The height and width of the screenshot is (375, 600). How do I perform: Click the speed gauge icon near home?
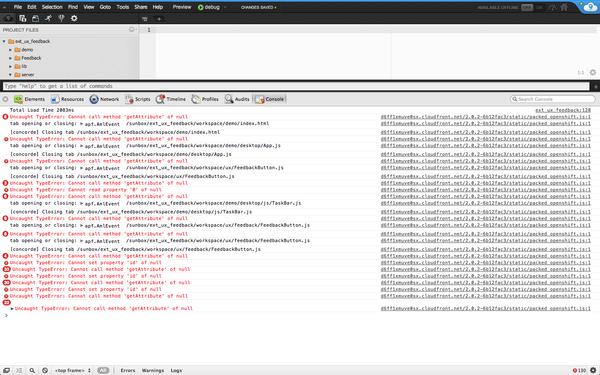553,7
